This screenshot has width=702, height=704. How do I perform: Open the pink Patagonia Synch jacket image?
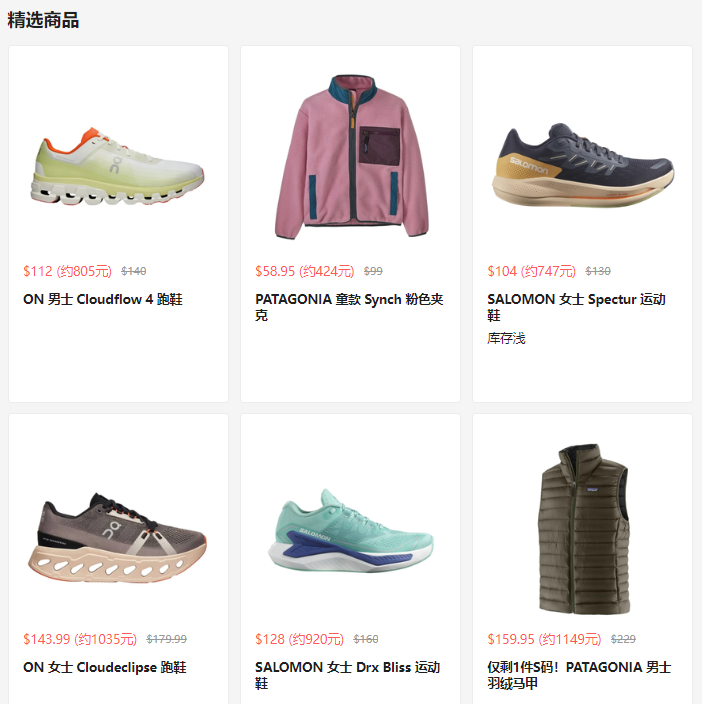(x=351, y=156)
